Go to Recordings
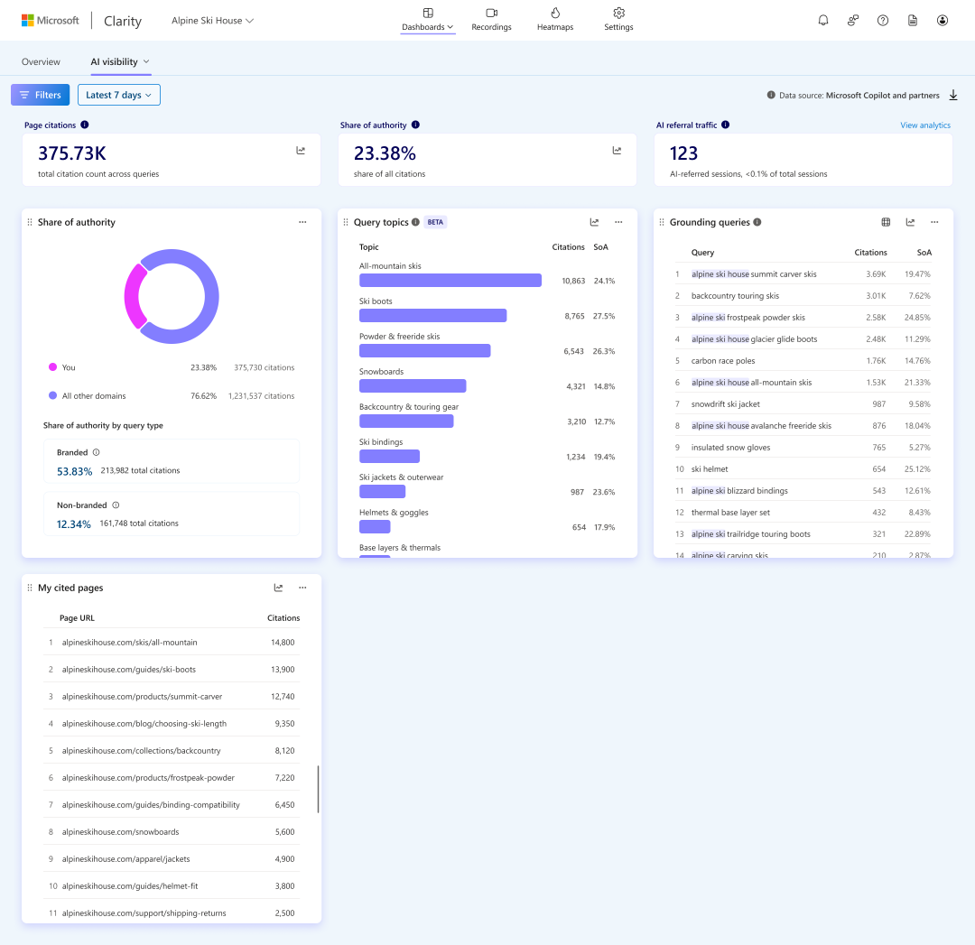The width and height of the screenshot is (975, 945). coord(491,19)
